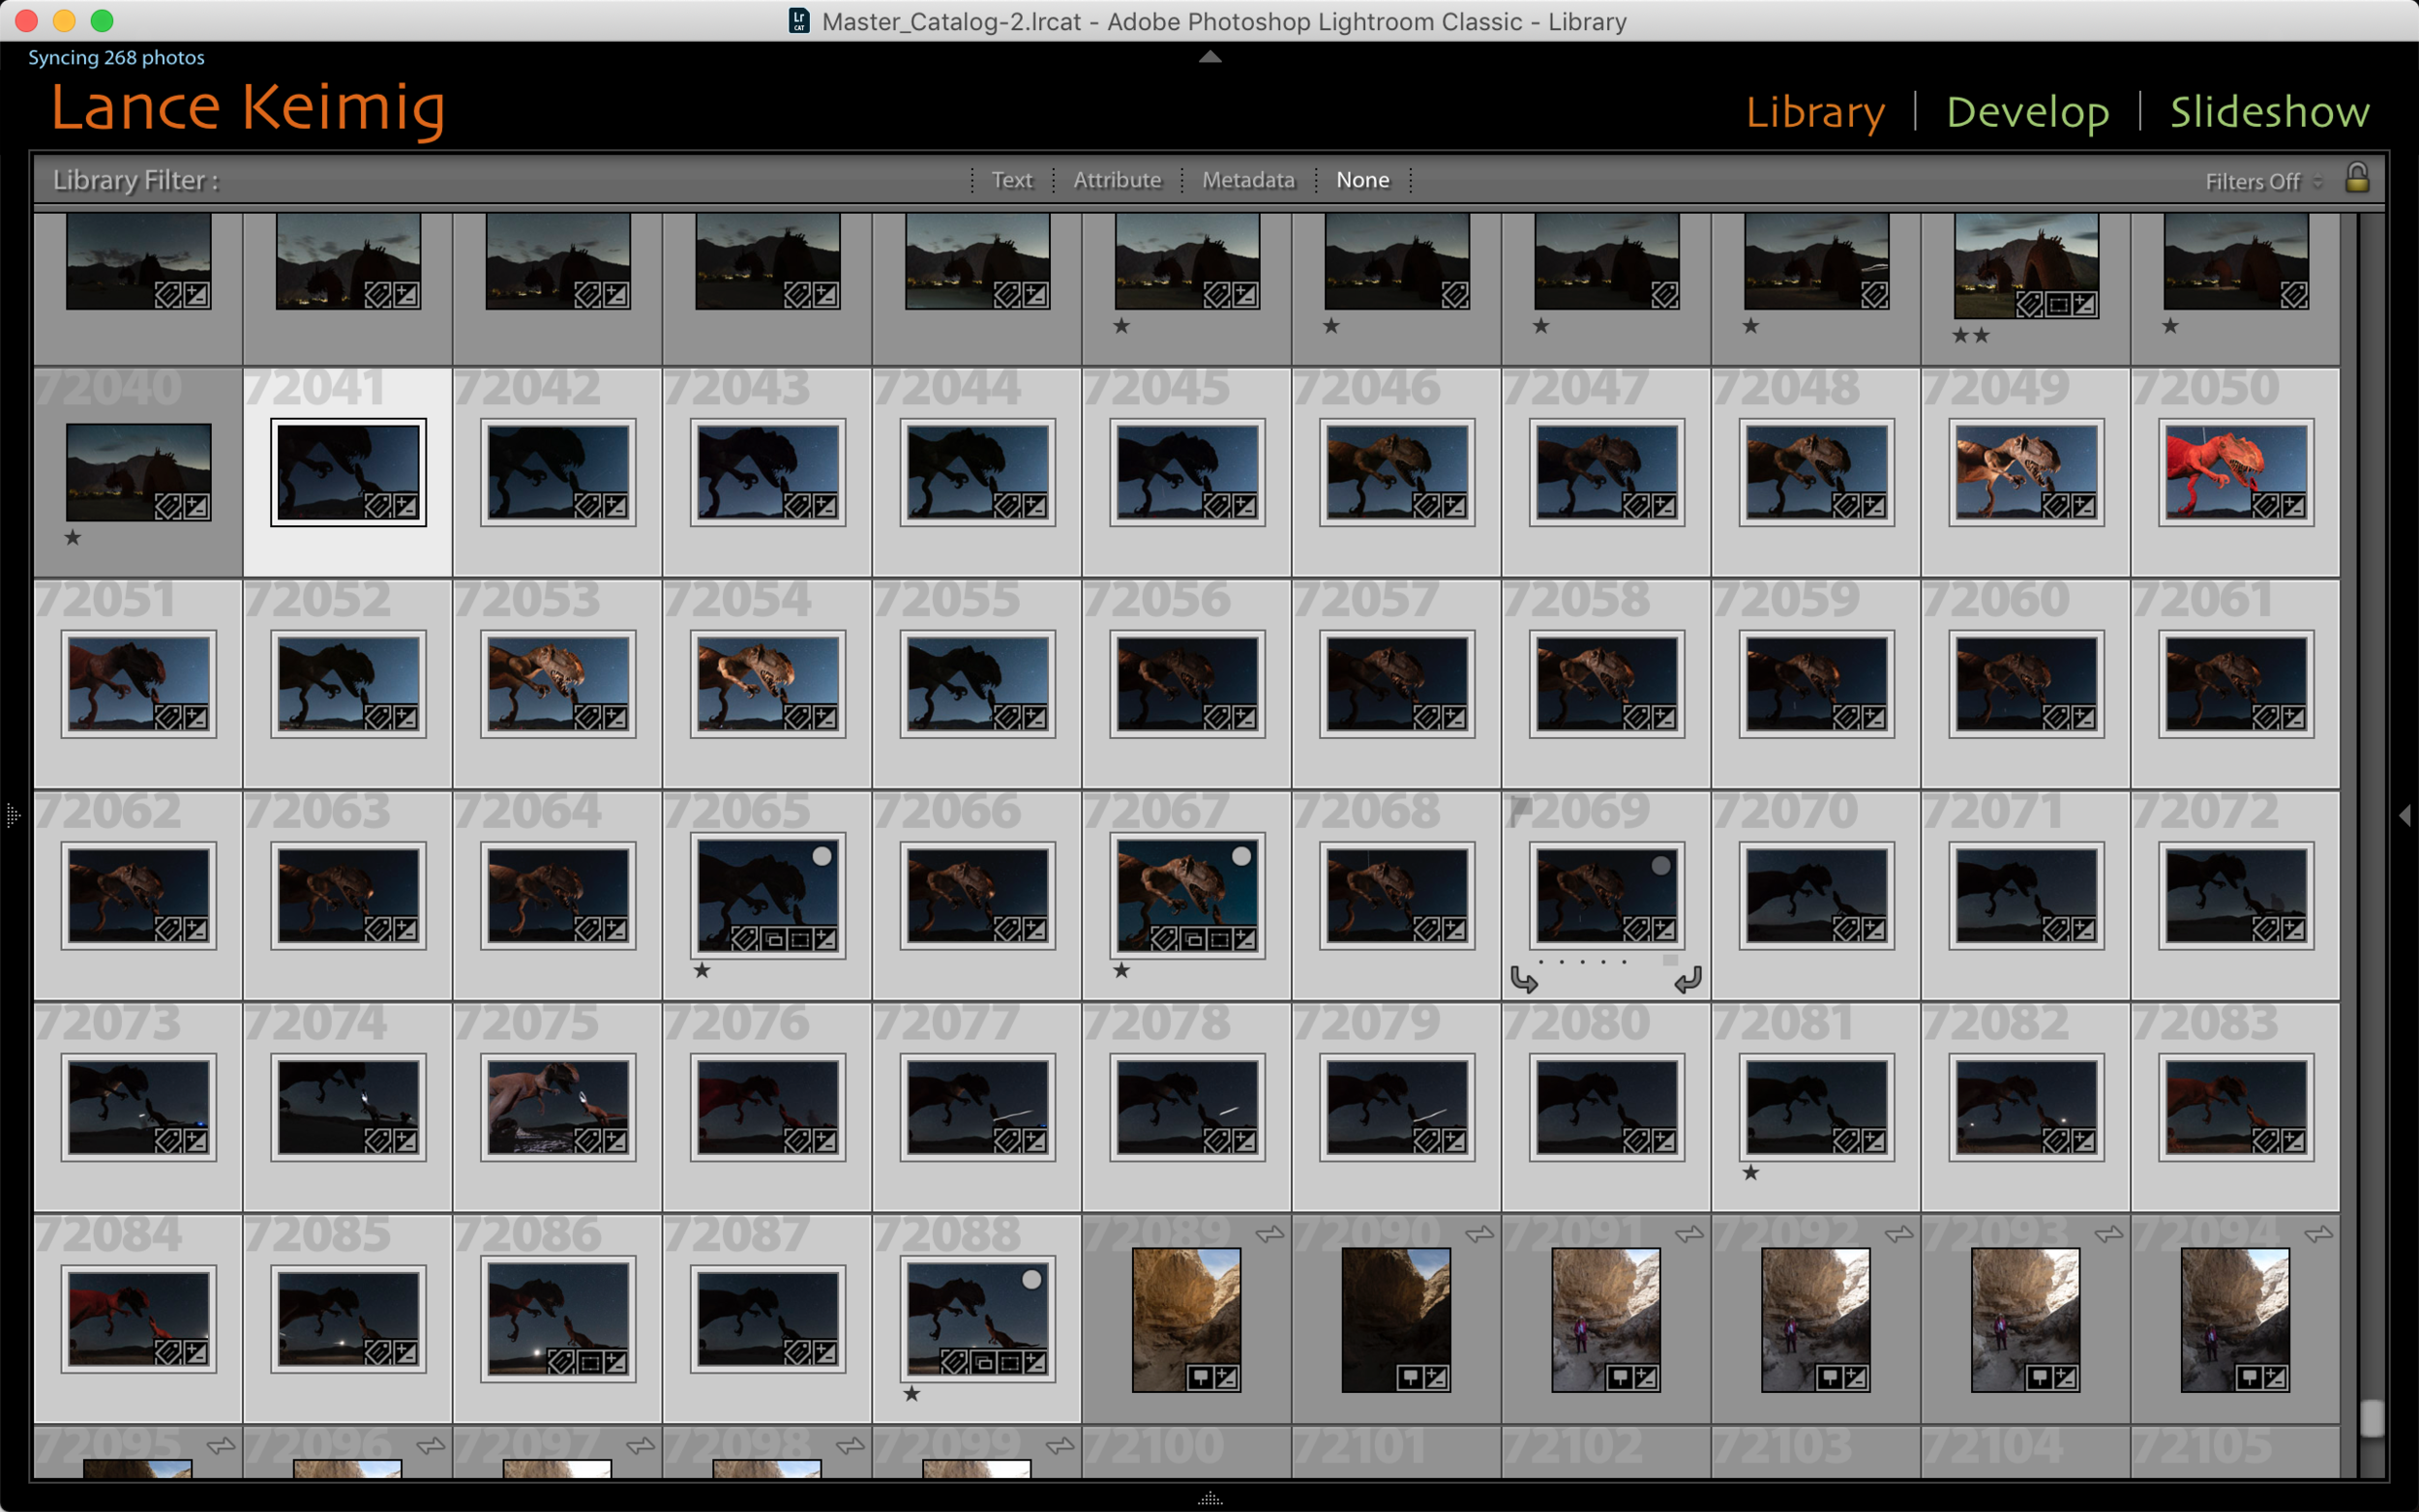Click the develop adjustments badge on photo 72050
This screenshot has height=1512, width=2419.
[2292, 506]
